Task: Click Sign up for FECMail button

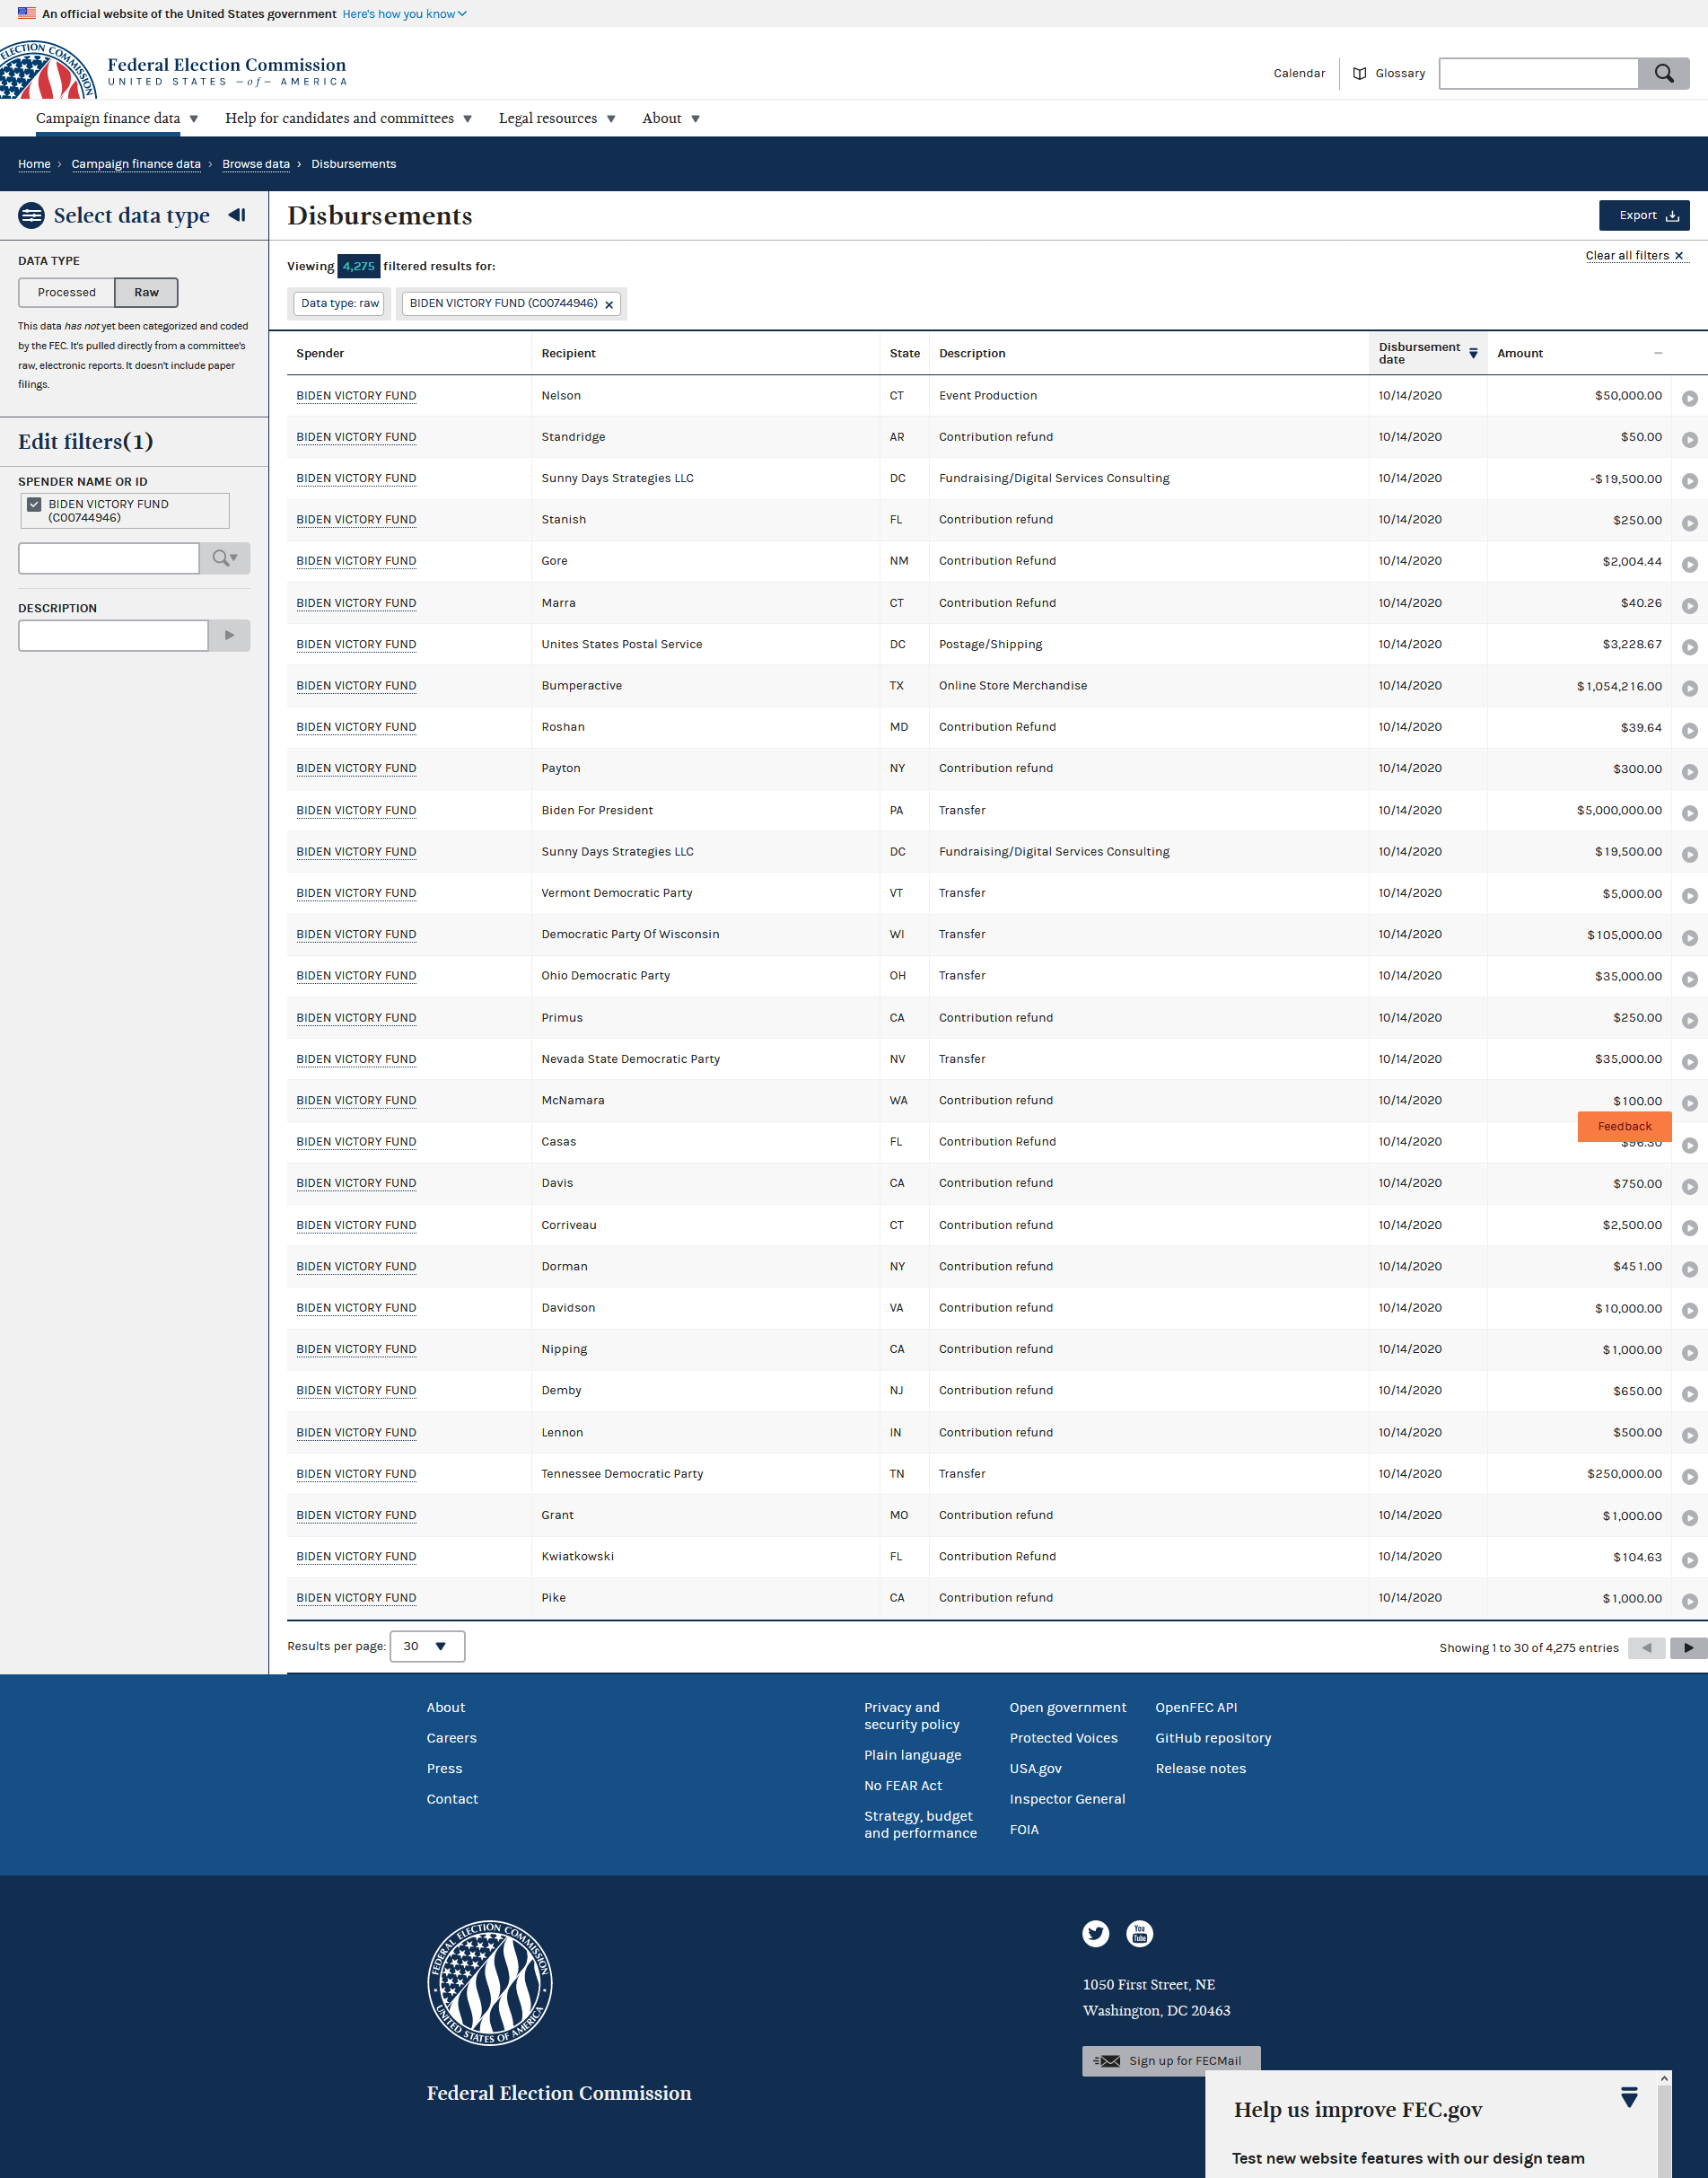Action: (1171, 2060)
